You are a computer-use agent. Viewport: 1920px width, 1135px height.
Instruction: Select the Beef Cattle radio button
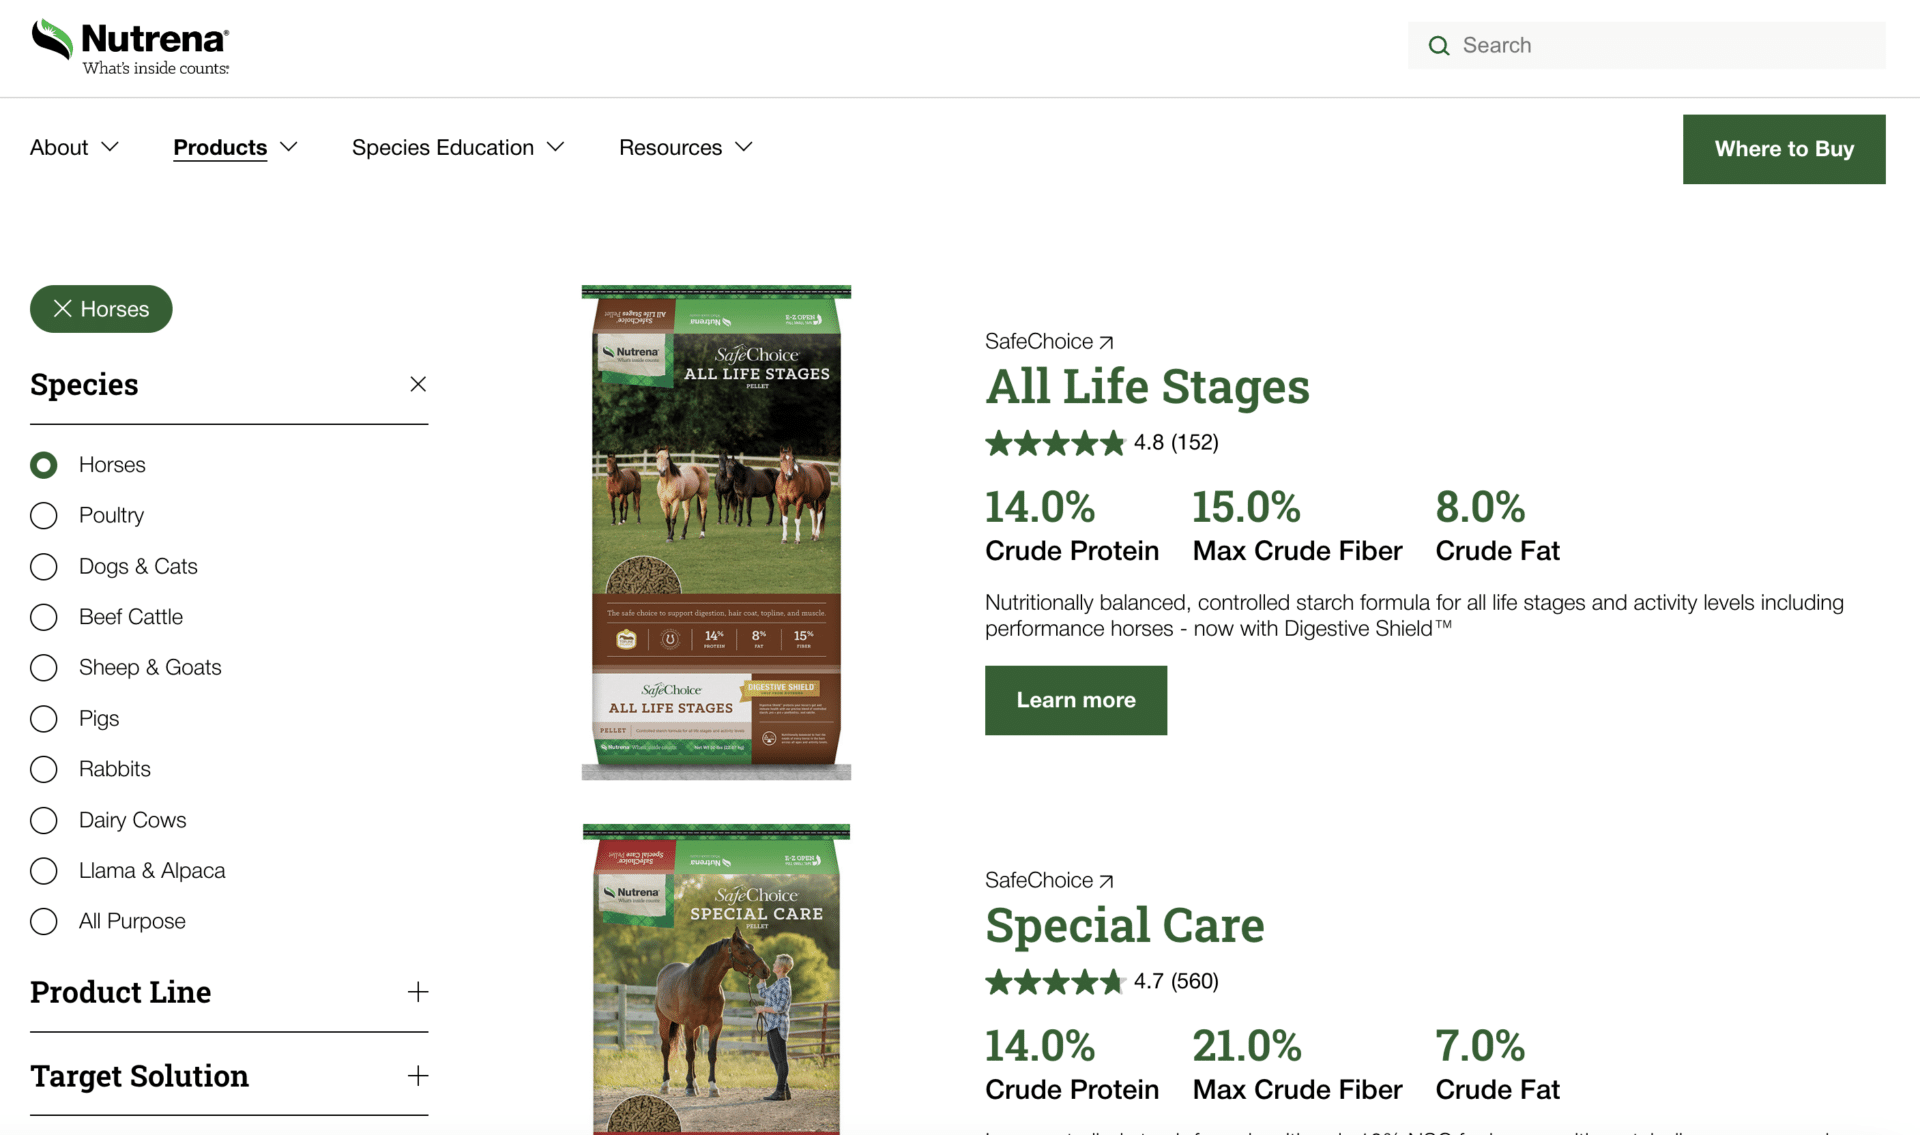coord(44,617)
